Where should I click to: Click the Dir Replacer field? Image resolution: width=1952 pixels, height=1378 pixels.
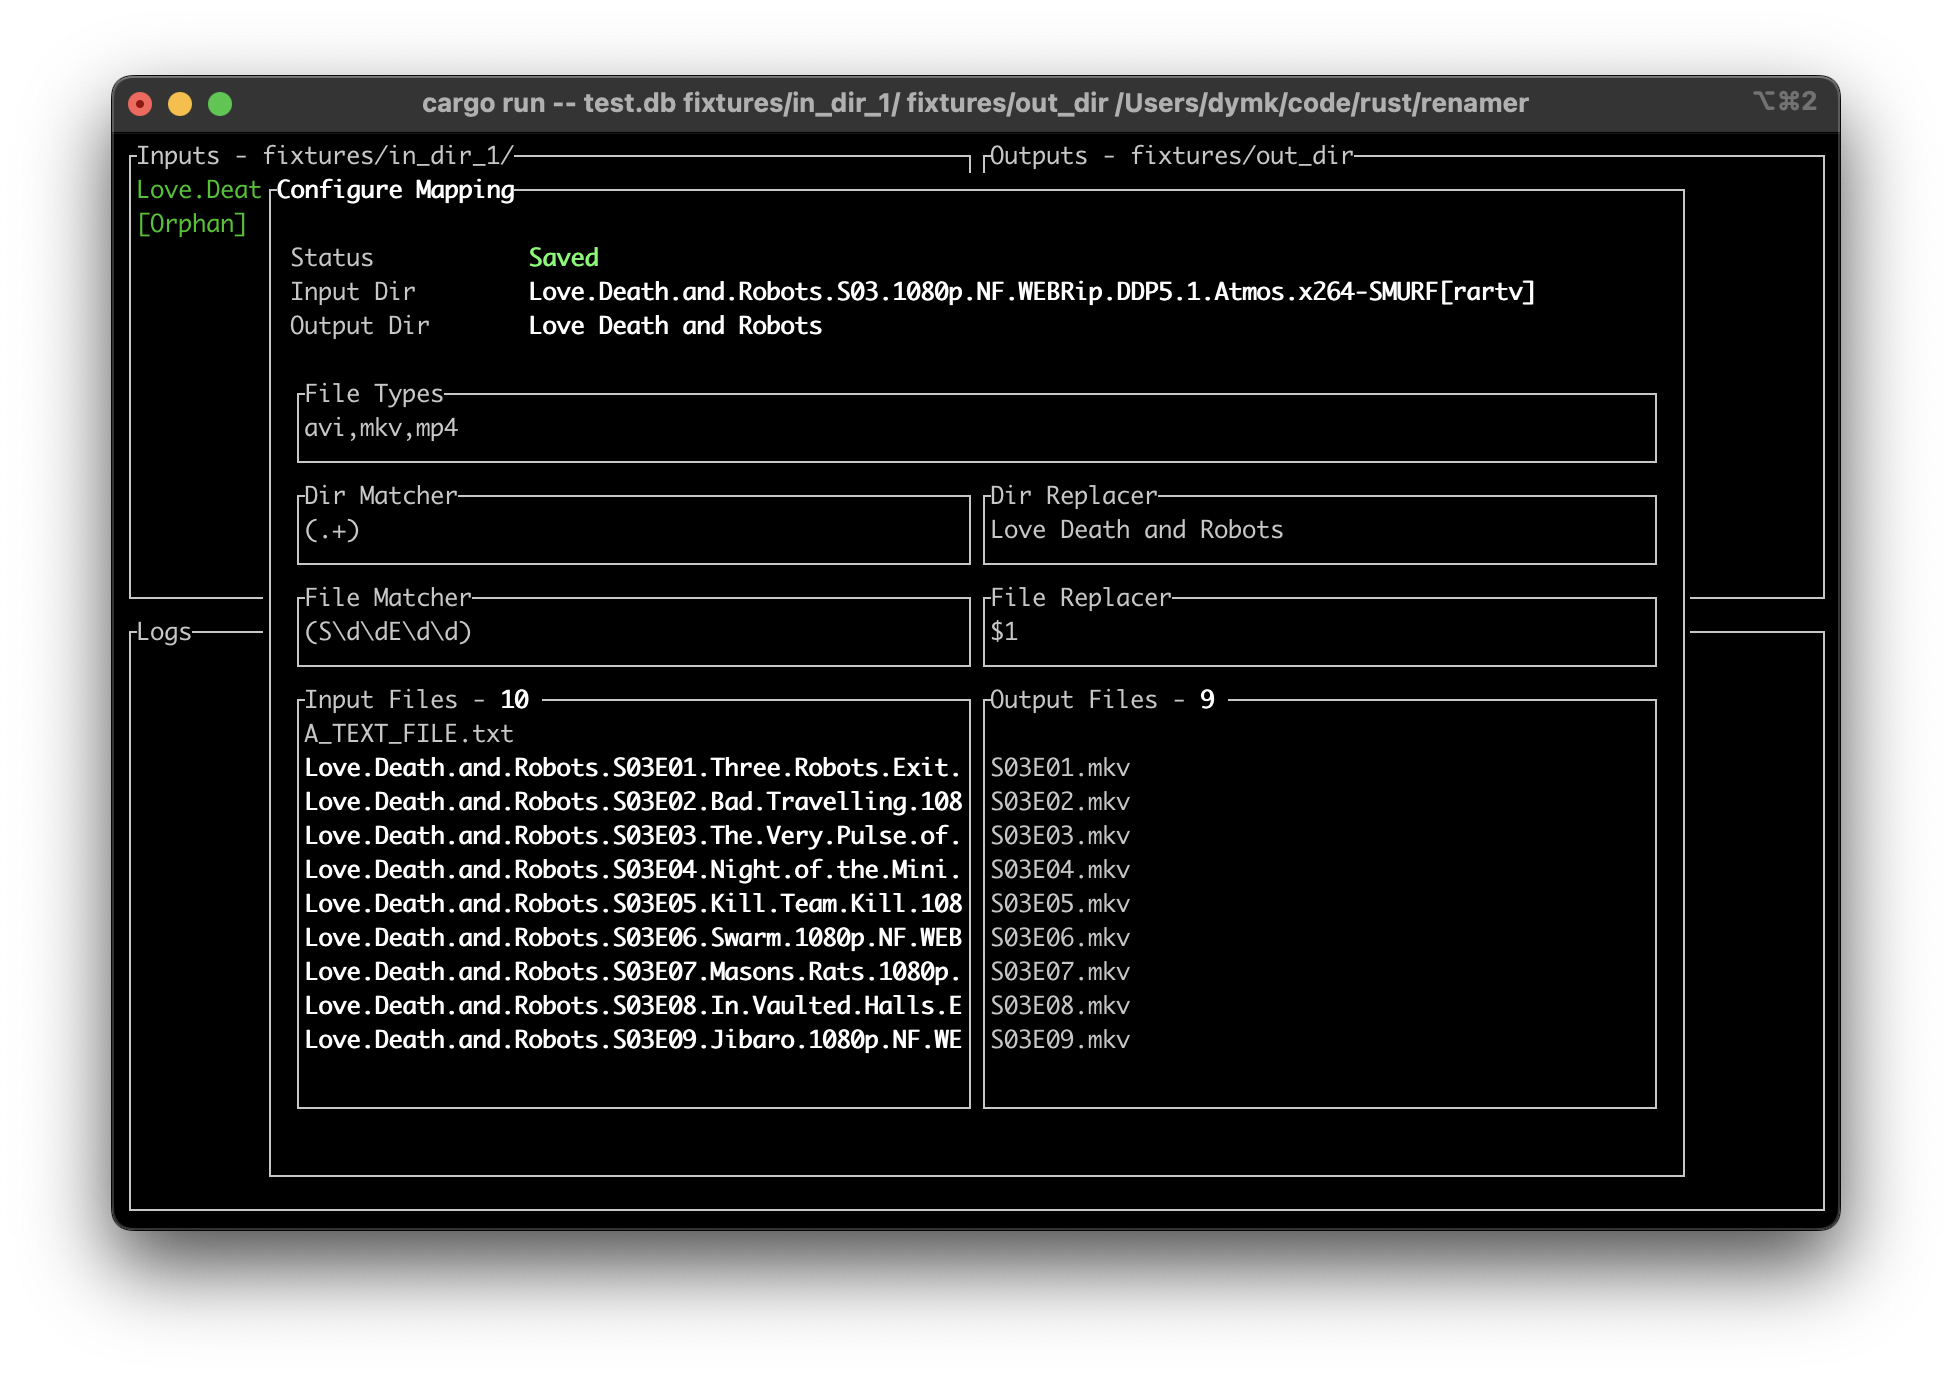[x=1318, y=531]
